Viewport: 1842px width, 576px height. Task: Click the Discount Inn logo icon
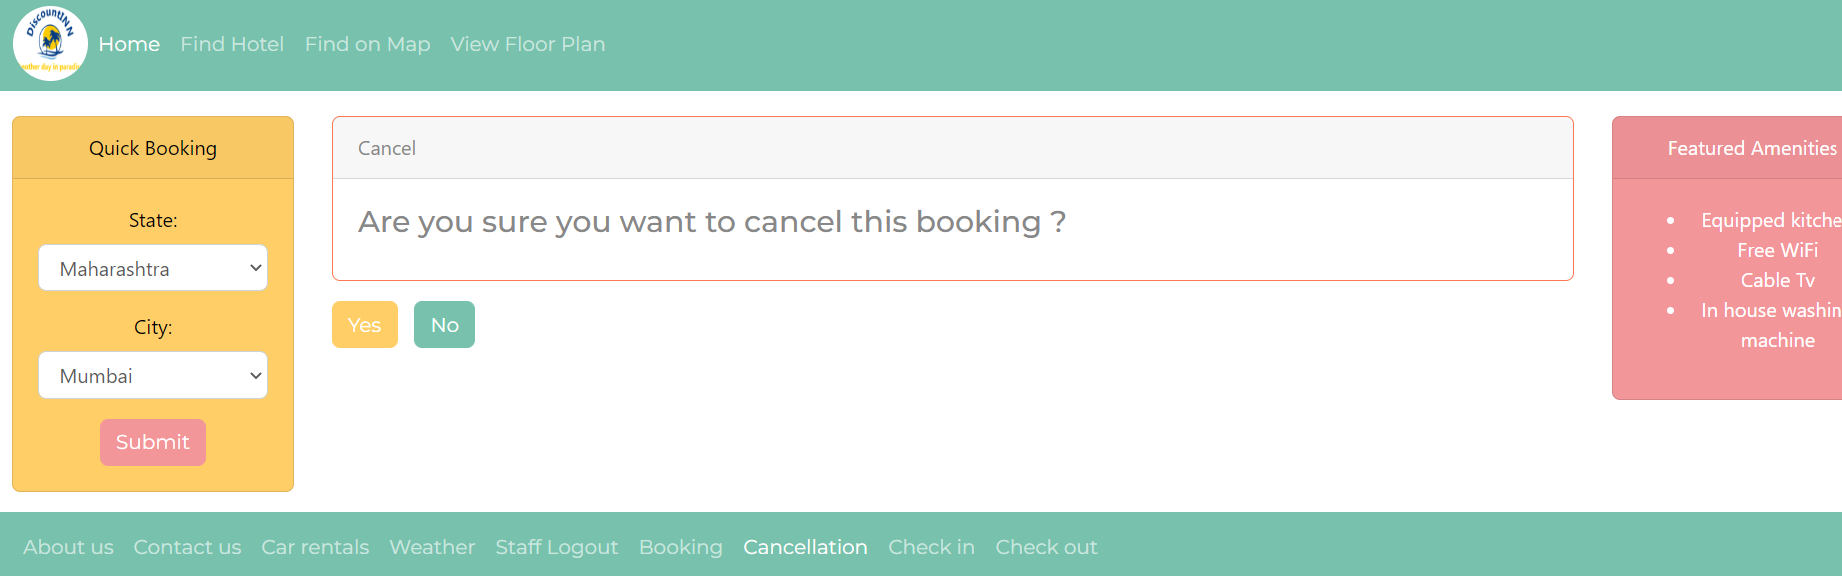[x=50, y=44]
